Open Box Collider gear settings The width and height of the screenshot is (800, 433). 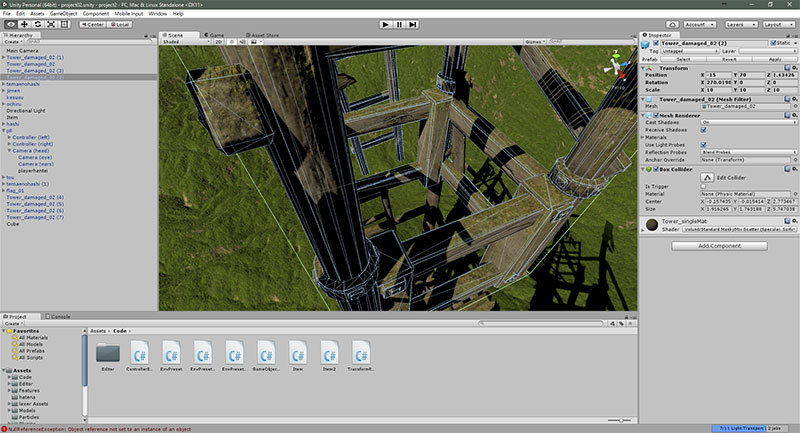click(x=794, y=169)
